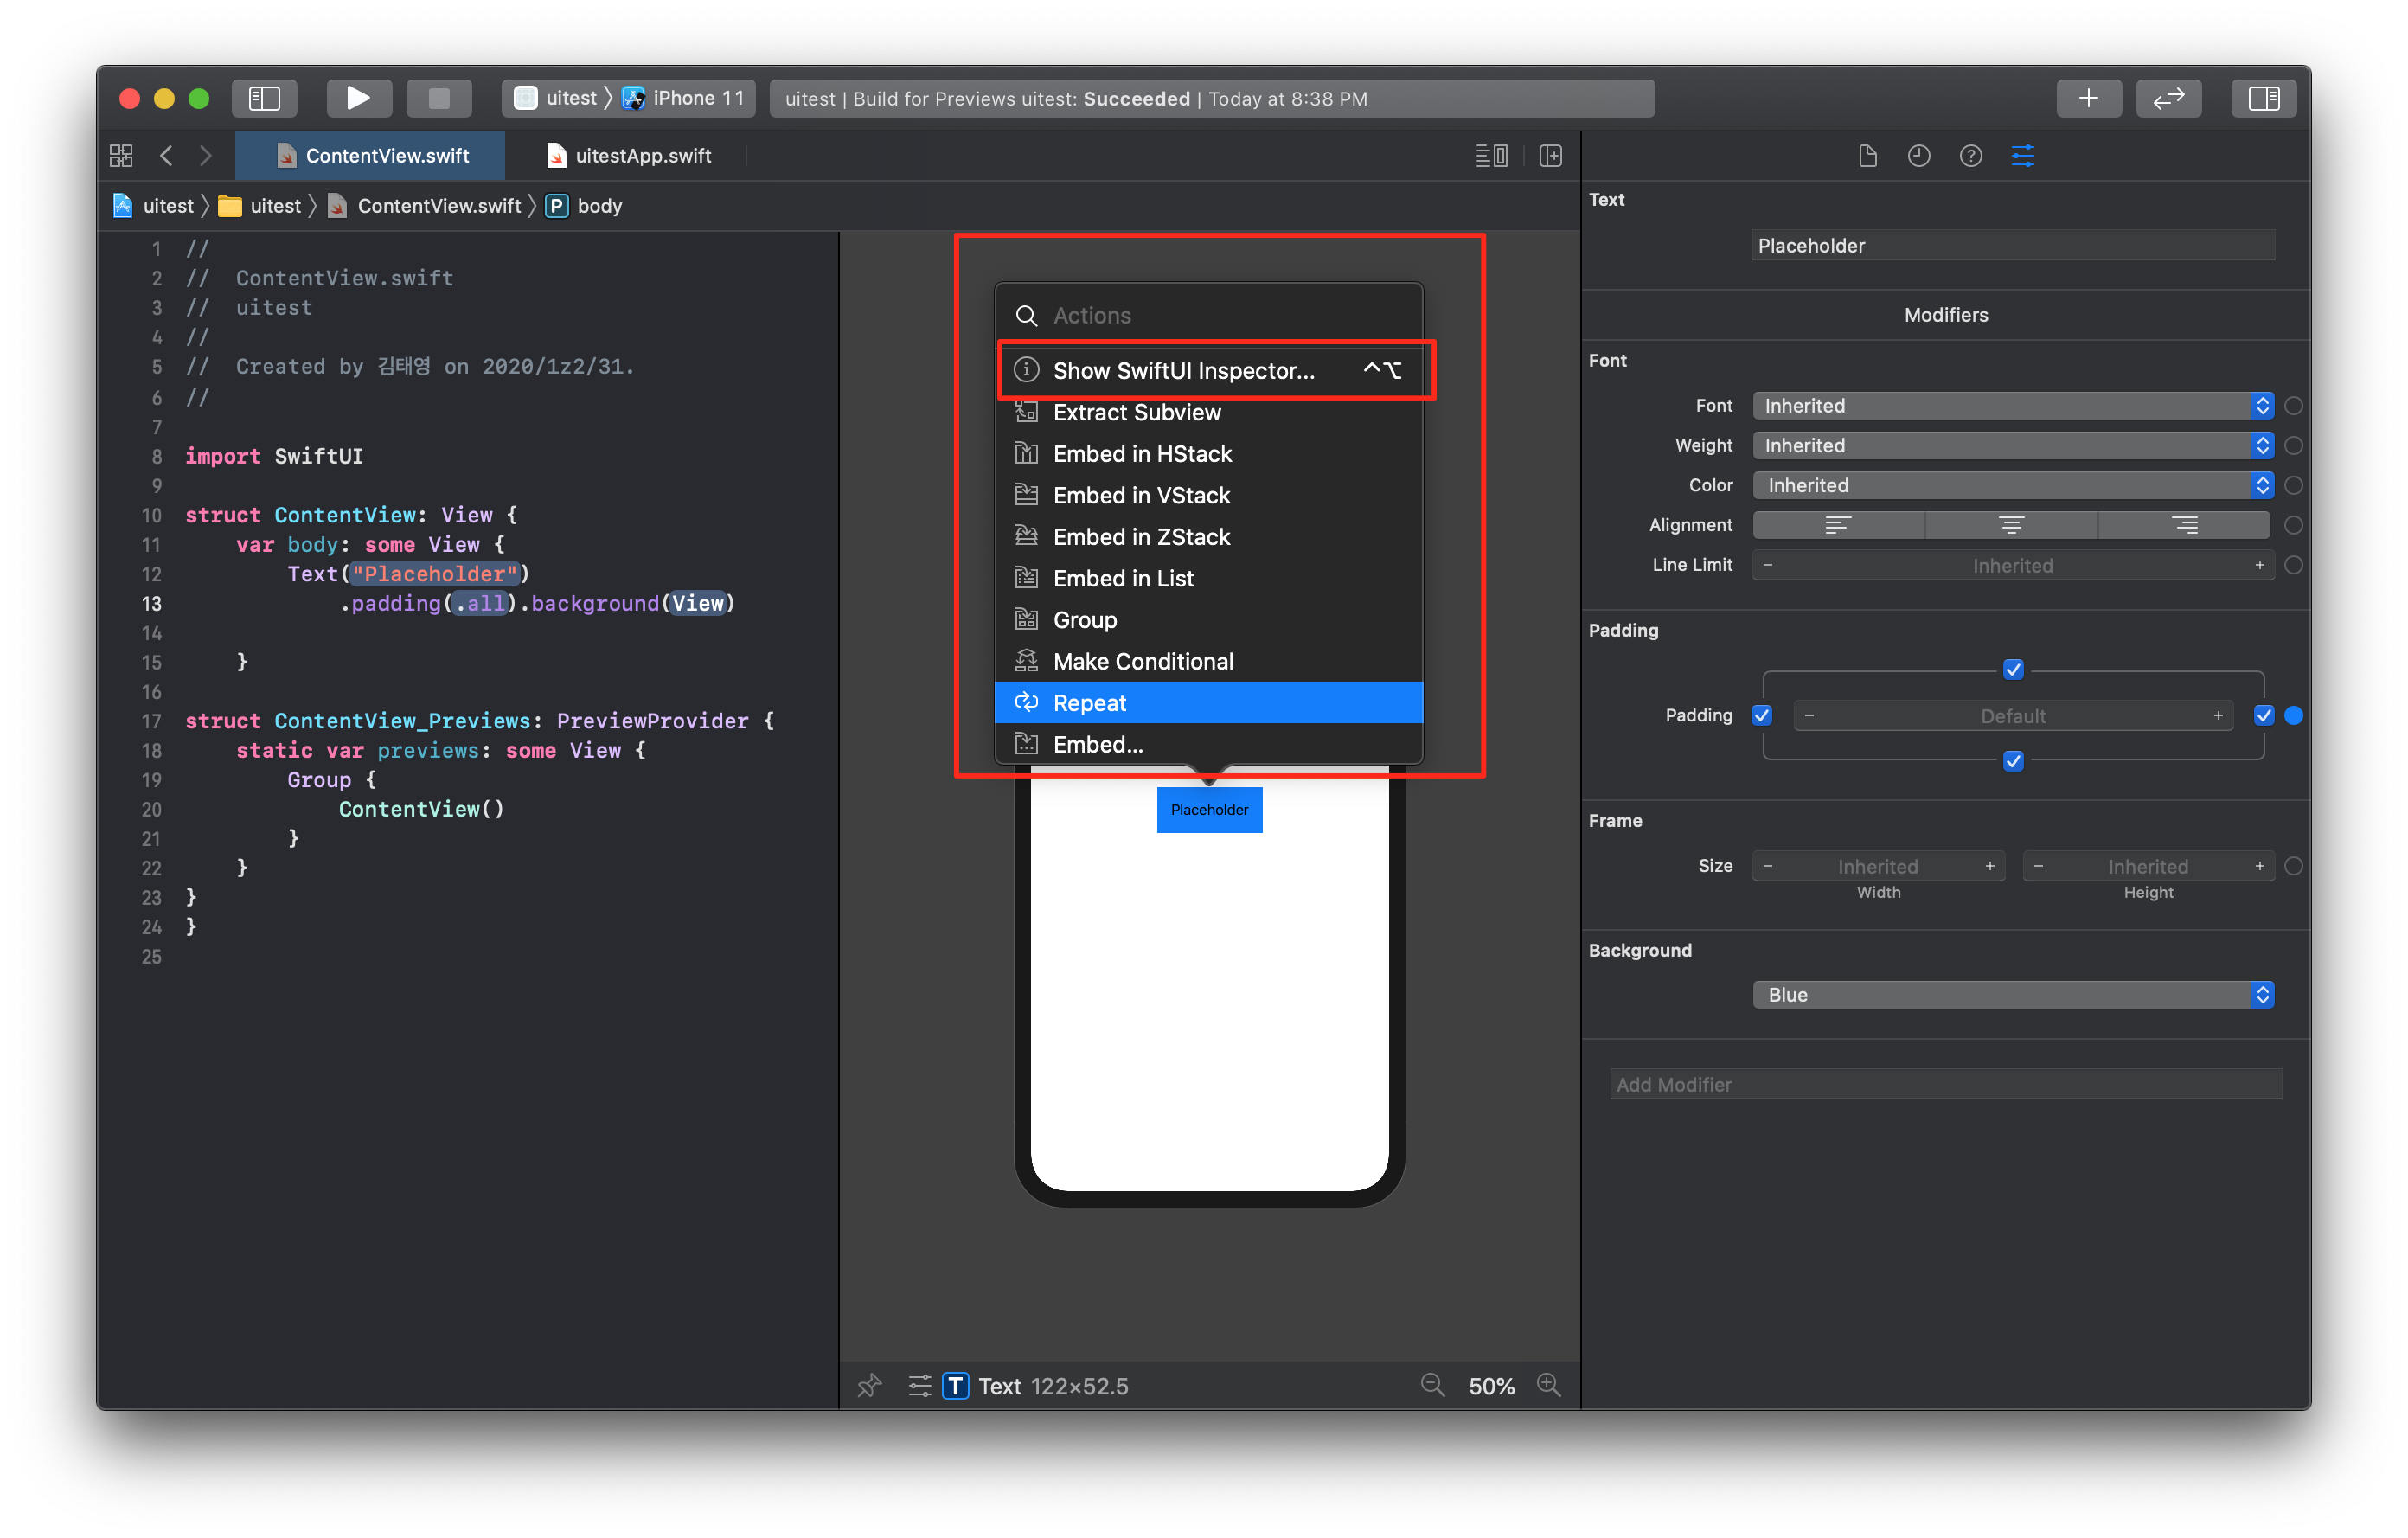This screenshot has width=2408, height=1538.
Task: Uncheck the bottom padding checkbox
Action: point(2013,761)
